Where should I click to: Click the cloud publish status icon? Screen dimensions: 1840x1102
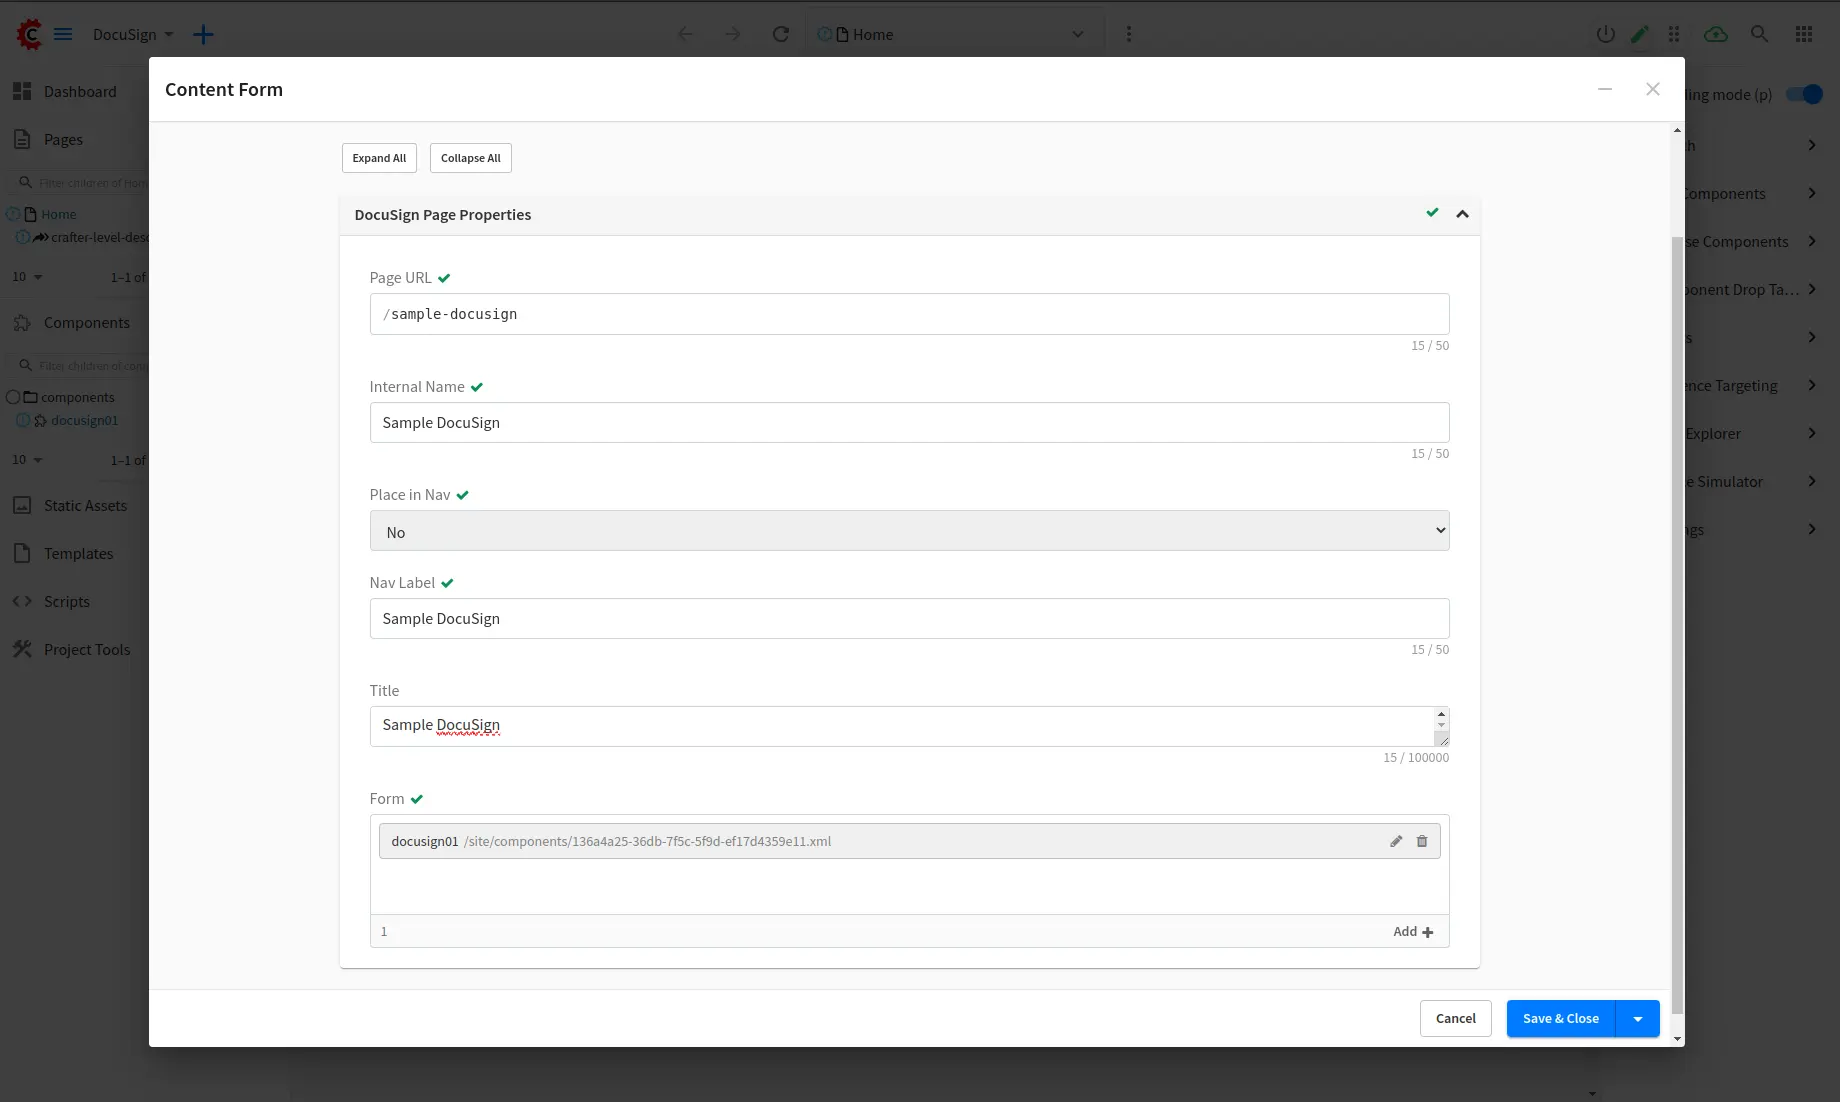click(1716, 34)
